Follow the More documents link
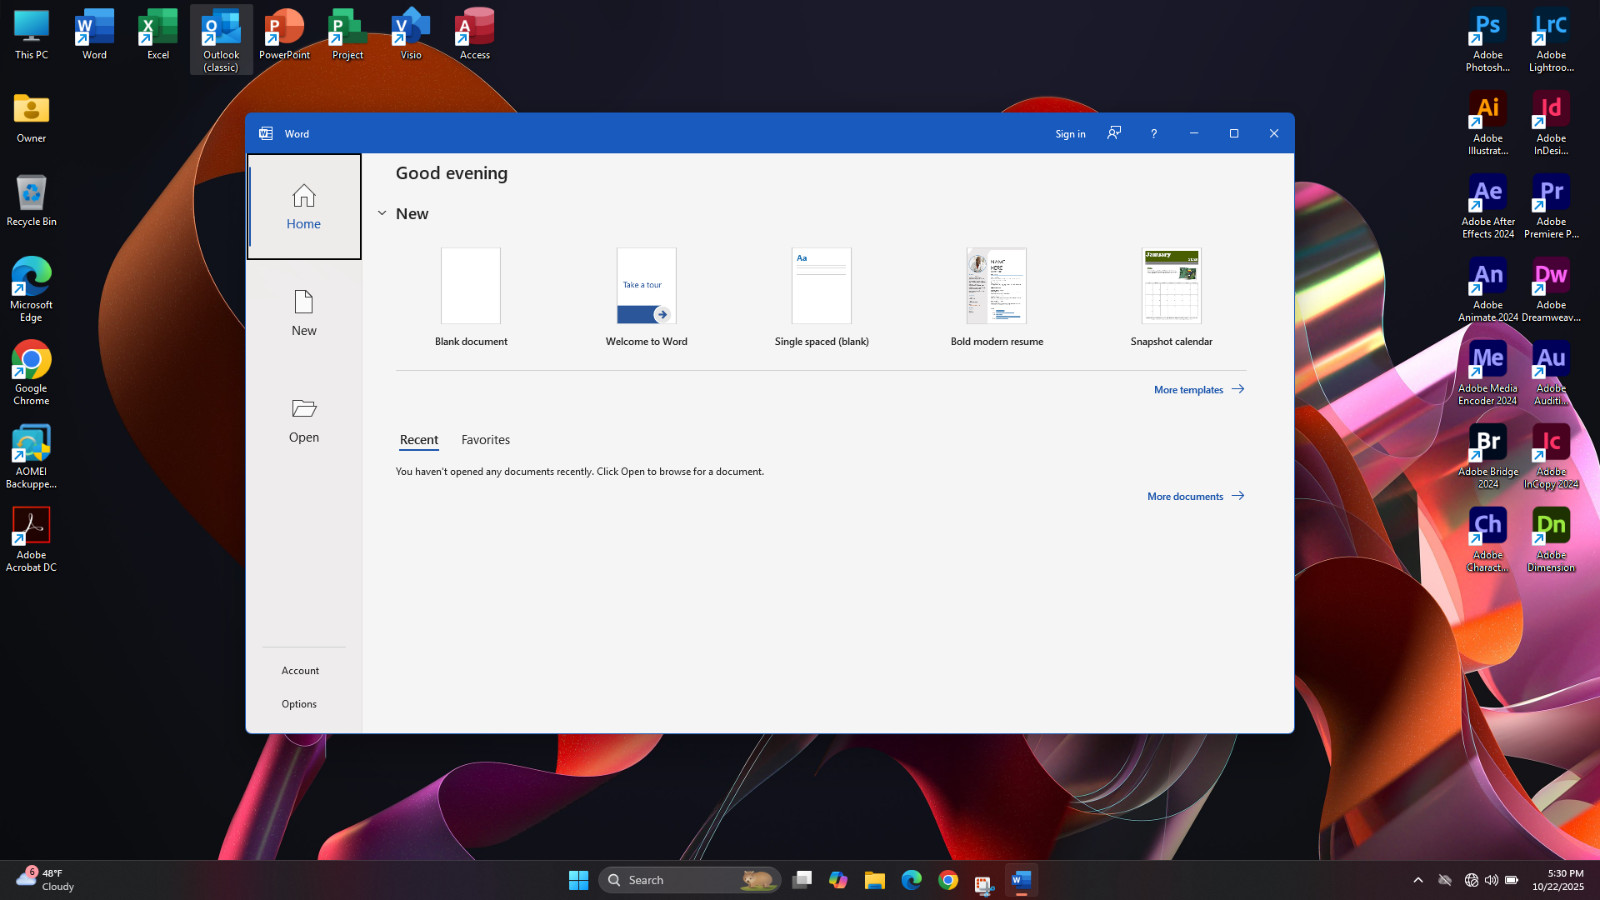The height and width of the screenshot is (900, 1600). click(1196, 496)
